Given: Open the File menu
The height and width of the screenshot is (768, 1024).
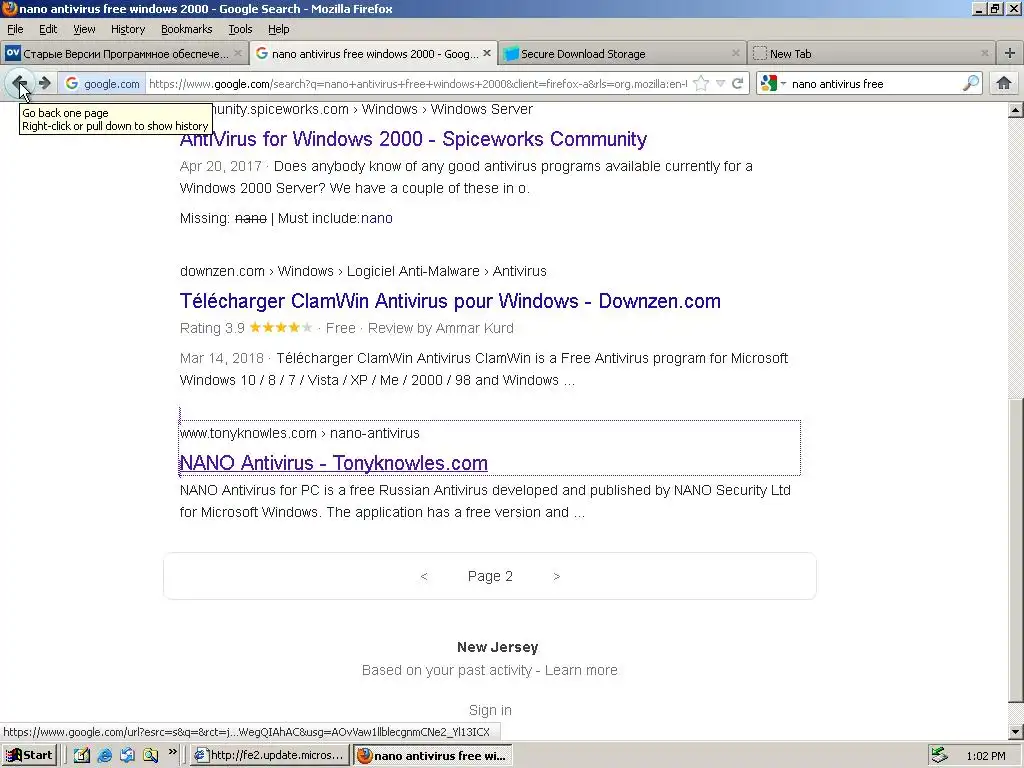Looking at the screenshot, I should click(15, 29).
